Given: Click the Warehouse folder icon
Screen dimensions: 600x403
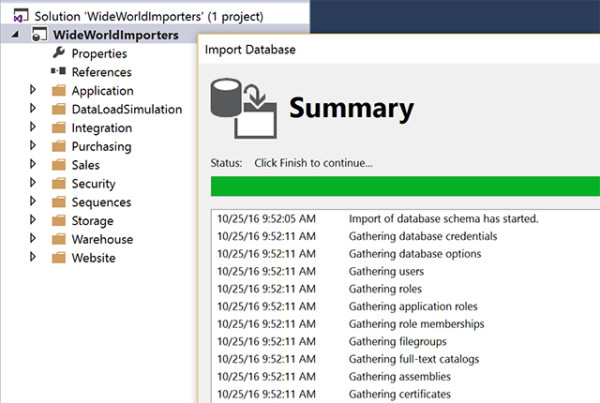Looking at the screenshot, I should point(59,239).
